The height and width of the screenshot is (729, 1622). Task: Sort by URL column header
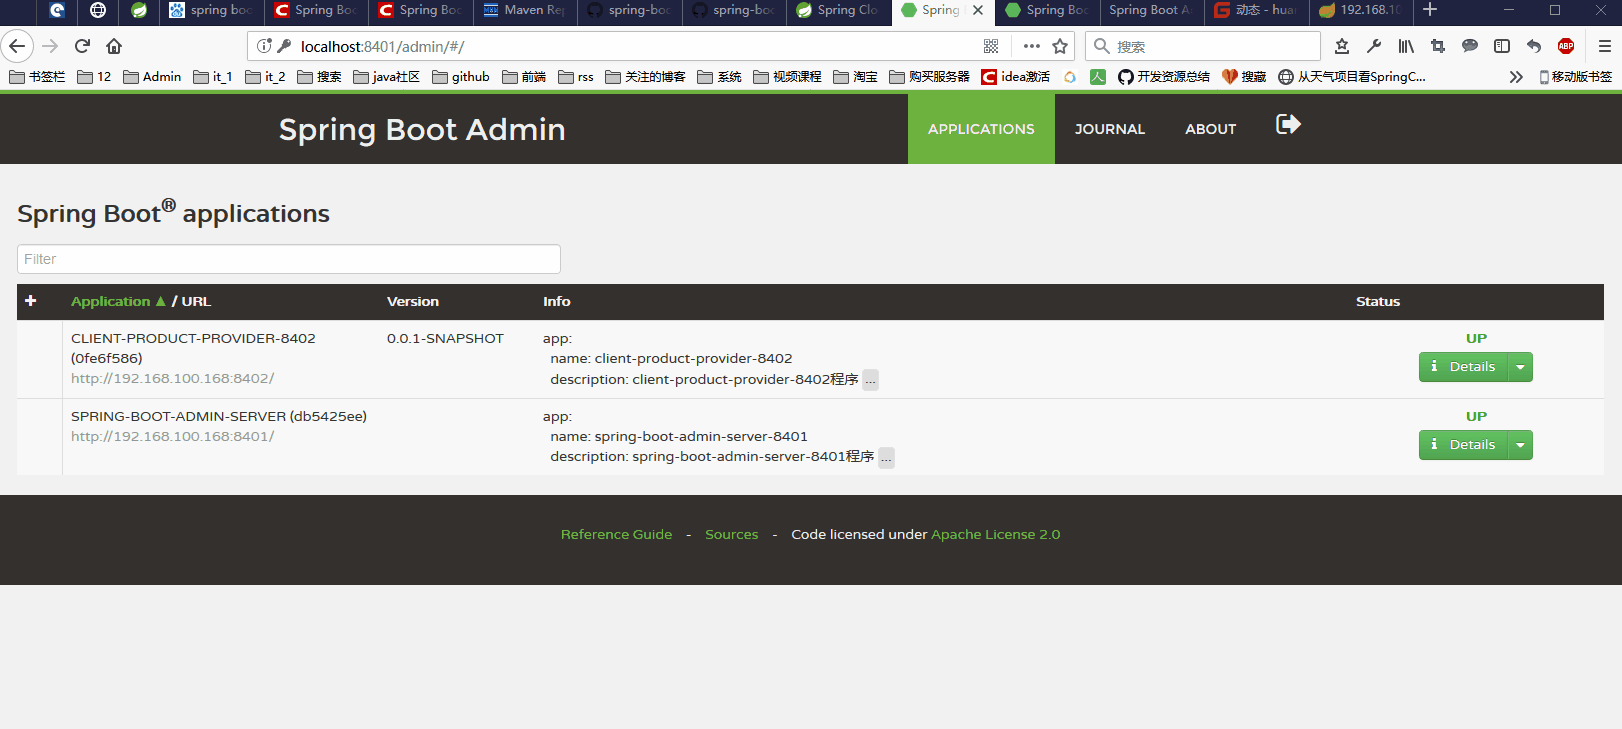click(196, 301)
